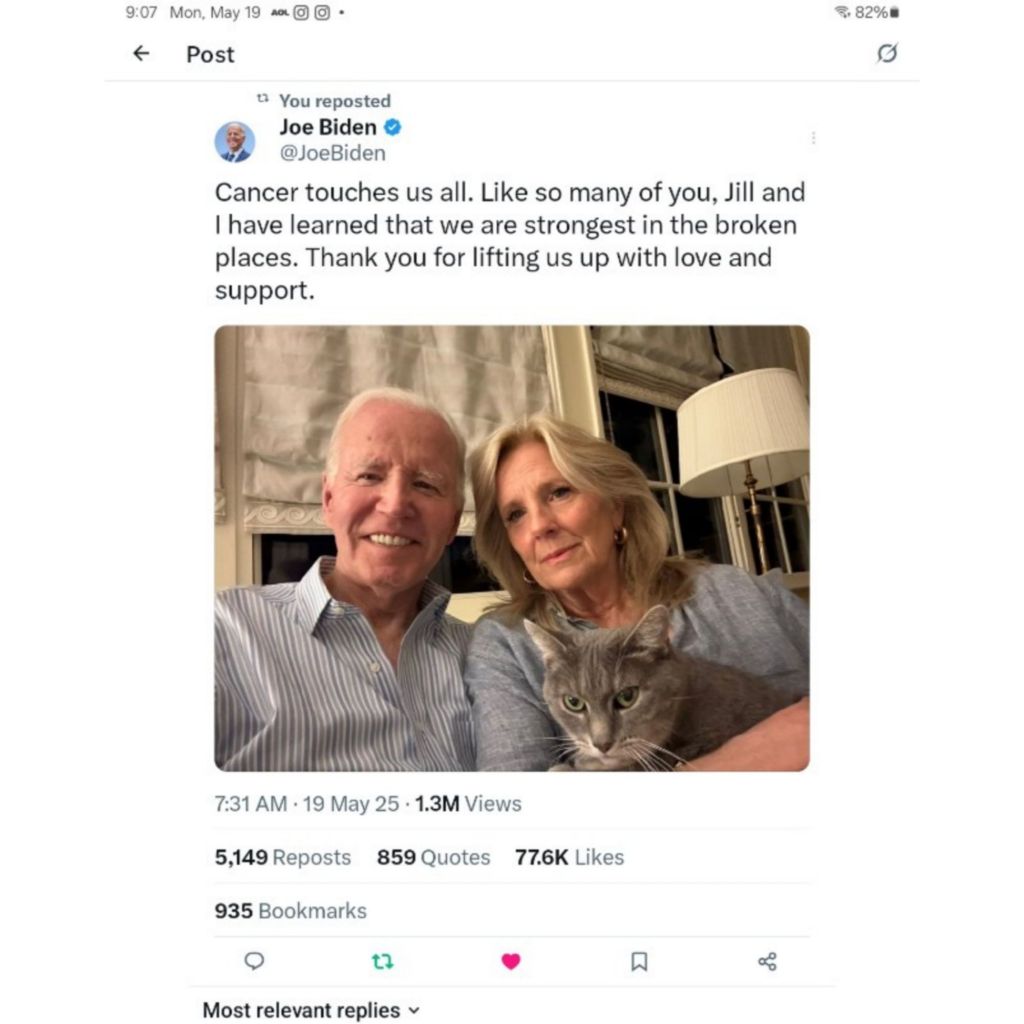Tap the 1.3M Views count
The image size is (1024, 1024).
point(468,803)
